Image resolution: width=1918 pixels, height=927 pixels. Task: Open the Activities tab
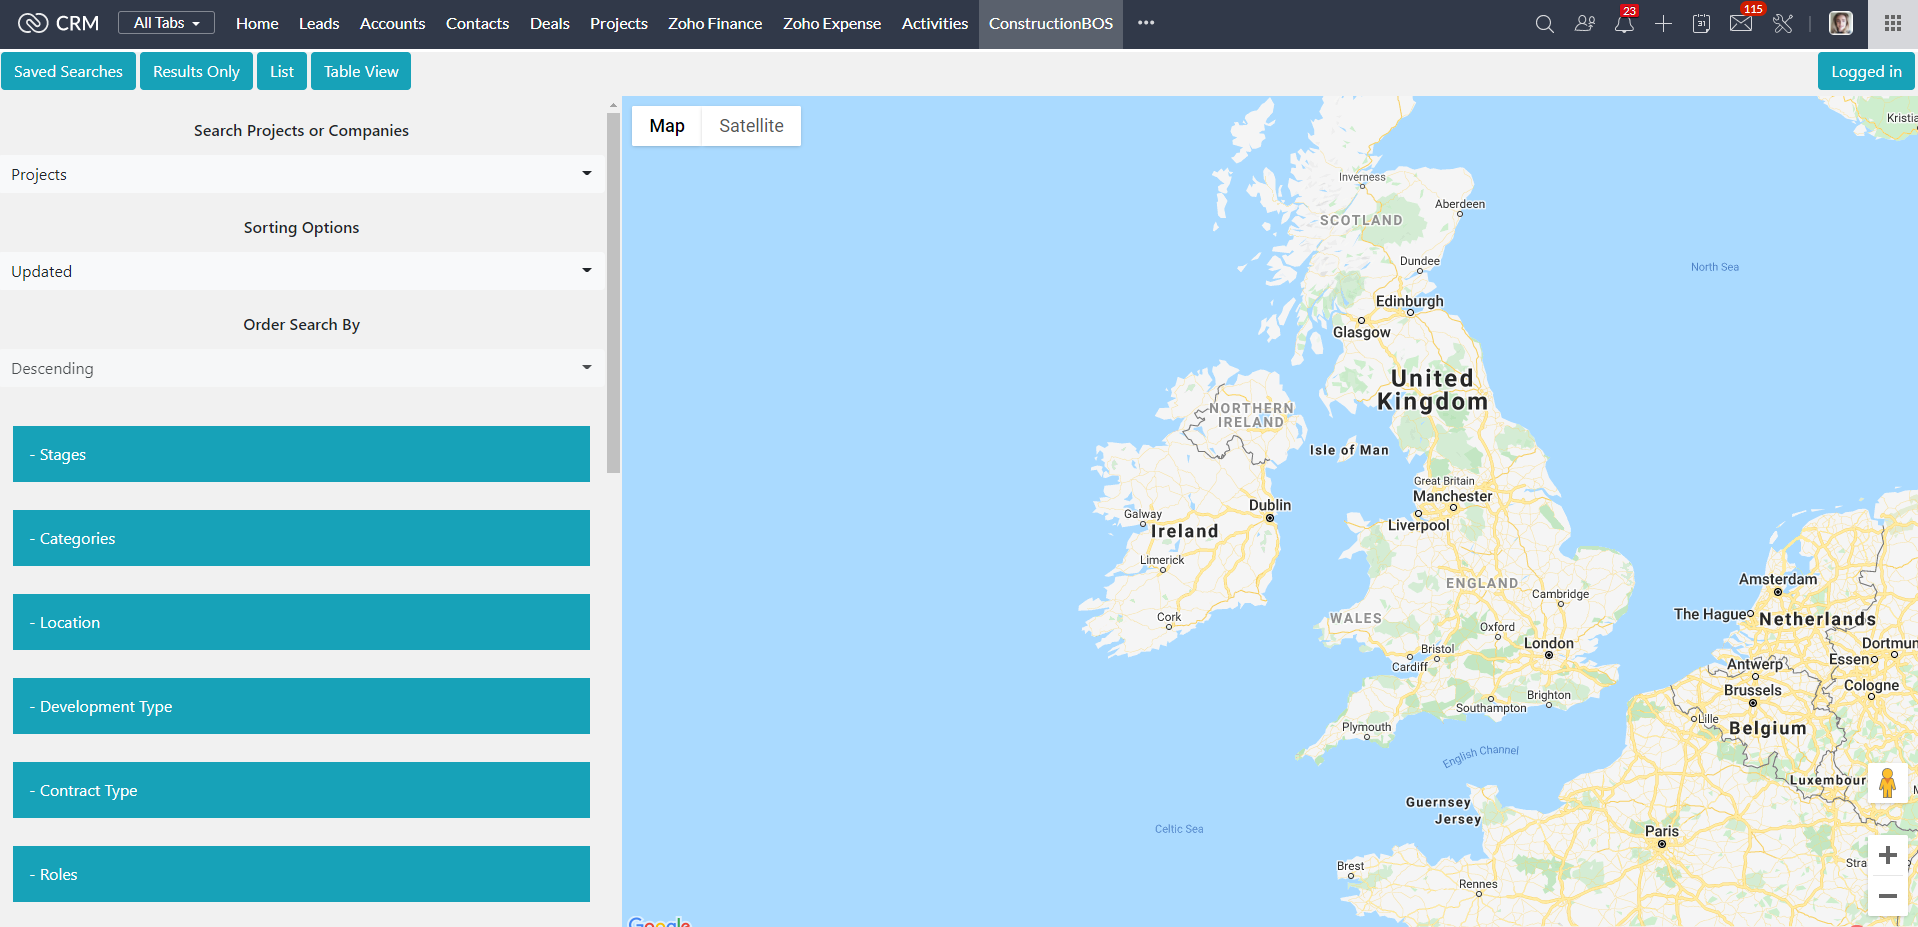point(935,23)
